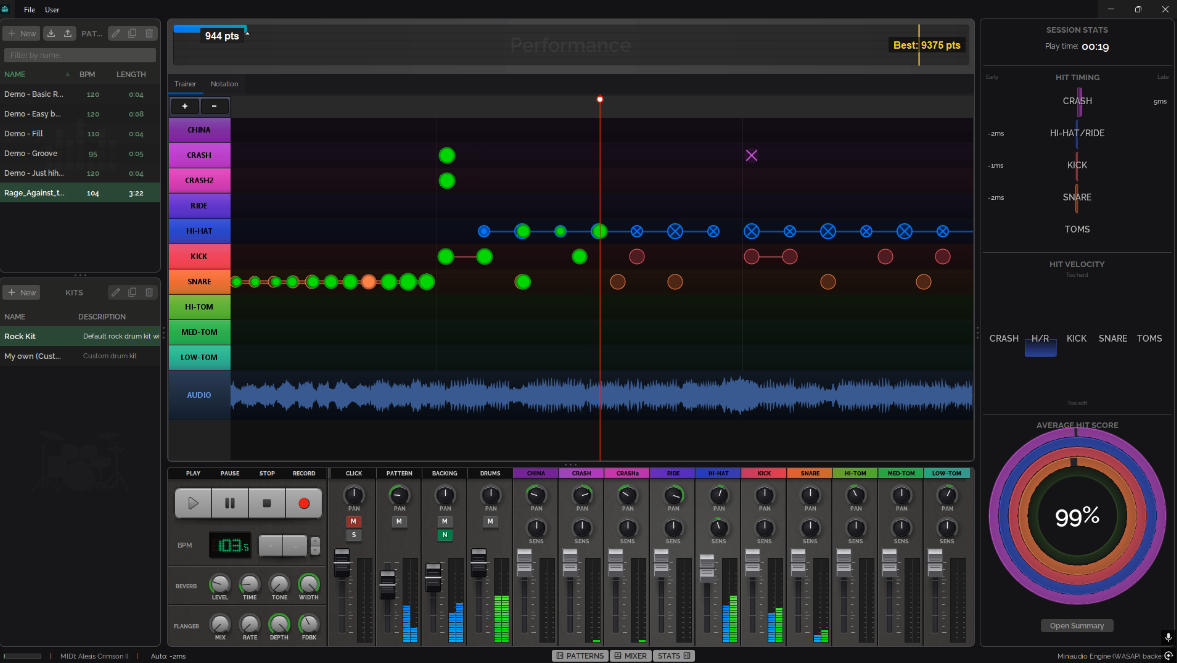Duplicate the selected kit using copy icon
Screen dimensions: 1177x663
132,292
